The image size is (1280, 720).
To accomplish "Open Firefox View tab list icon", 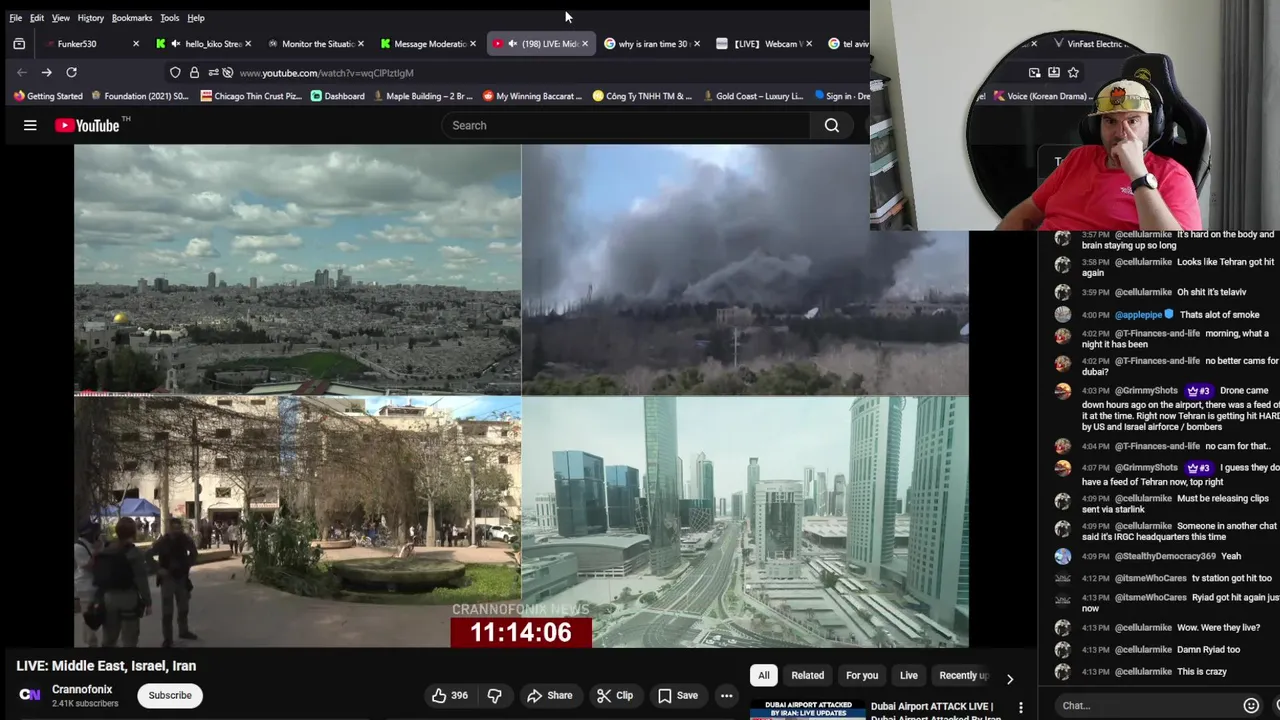I will pyautogui.click(x=18, y=44).
